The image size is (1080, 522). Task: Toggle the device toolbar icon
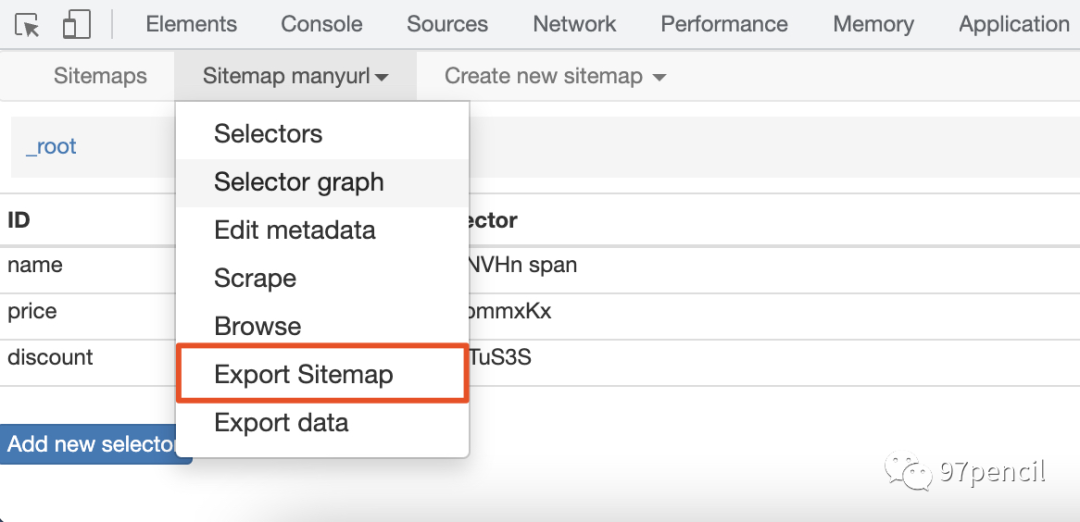pyautogui.click(x=77, y=25)
